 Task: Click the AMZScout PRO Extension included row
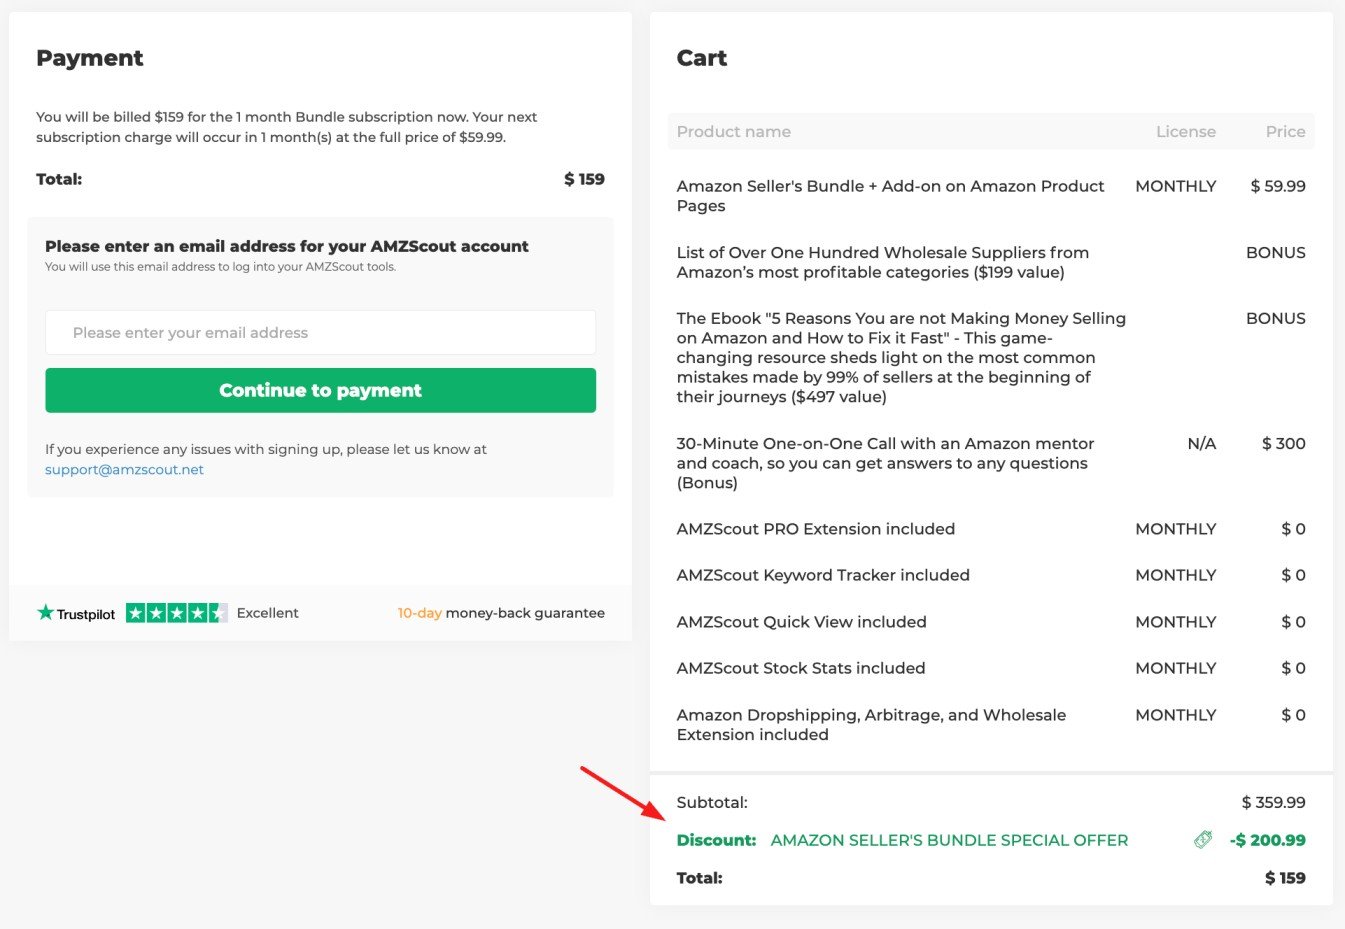[991, 529]
